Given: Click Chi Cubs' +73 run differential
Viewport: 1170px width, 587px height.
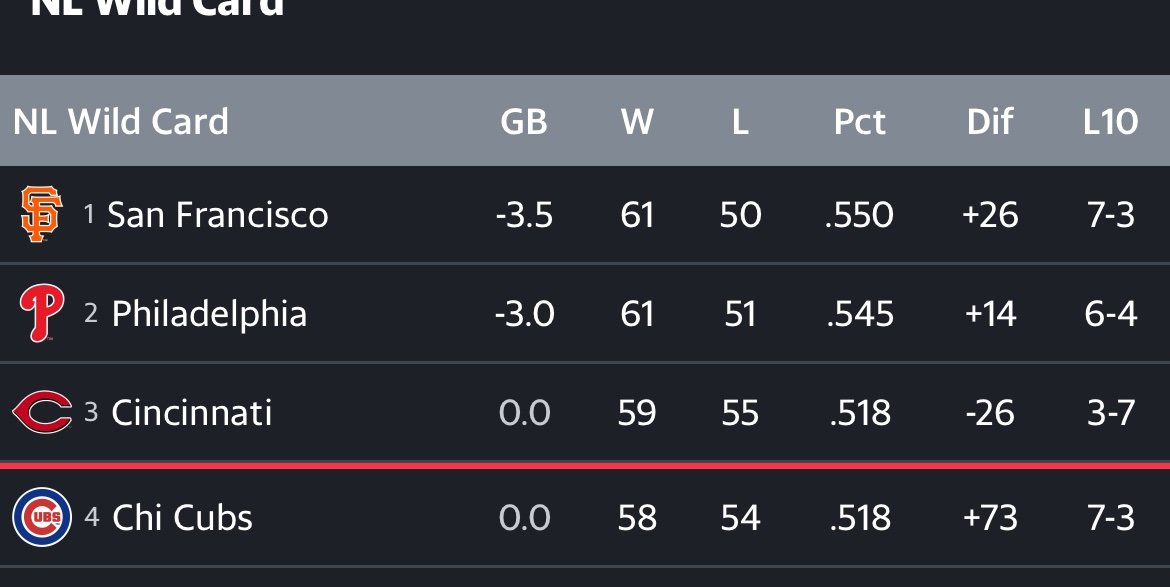Looking at the screenshot, I should [990, 517].
